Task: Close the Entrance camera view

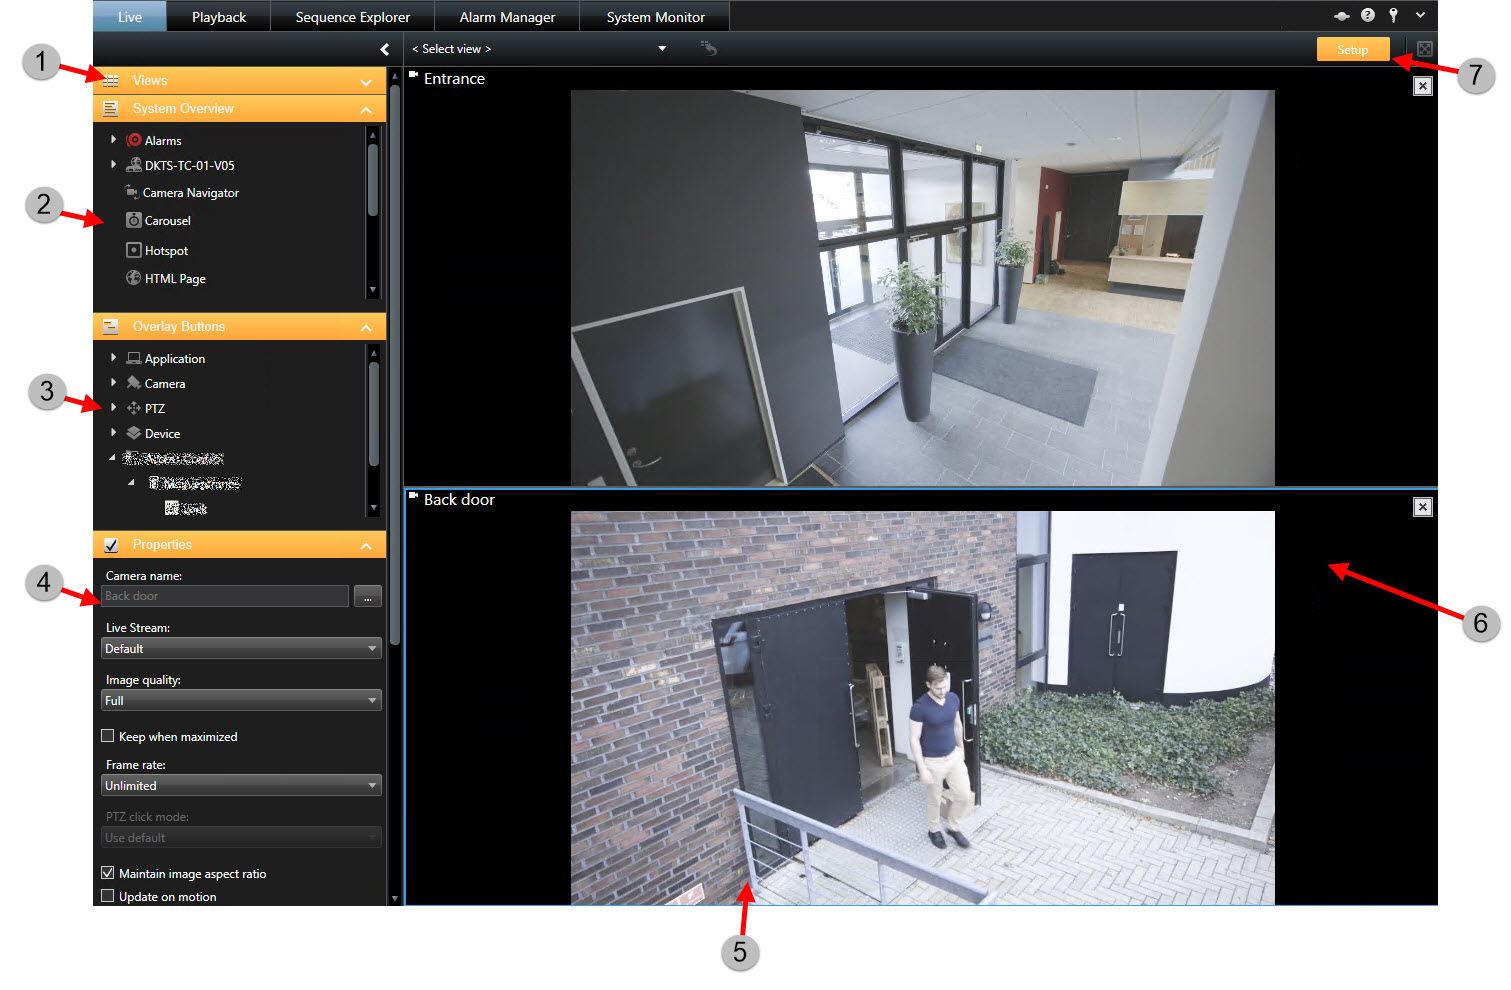Action: click(x=1422, y=87)
